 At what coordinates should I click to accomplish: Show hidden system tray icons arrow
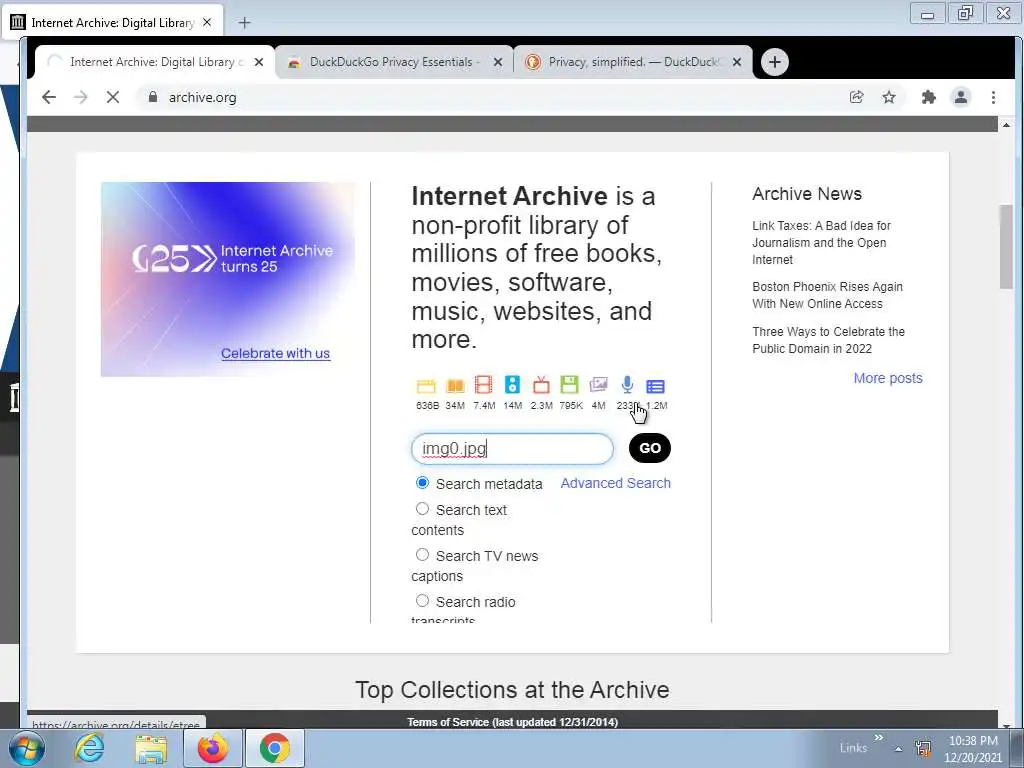click(x=899, y=749)
